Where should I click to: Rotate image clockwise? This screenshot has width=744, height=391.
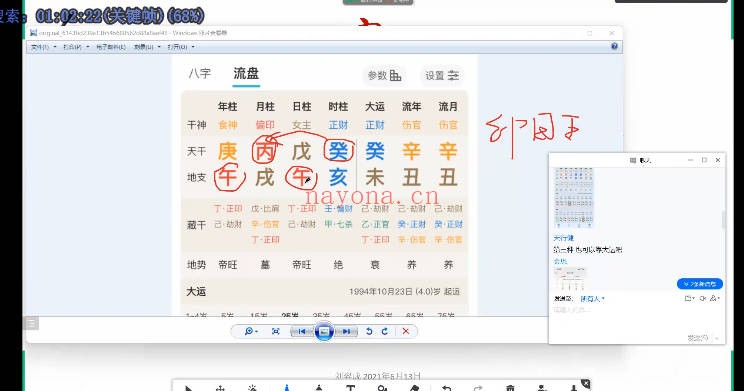click(x=385, y=331)
